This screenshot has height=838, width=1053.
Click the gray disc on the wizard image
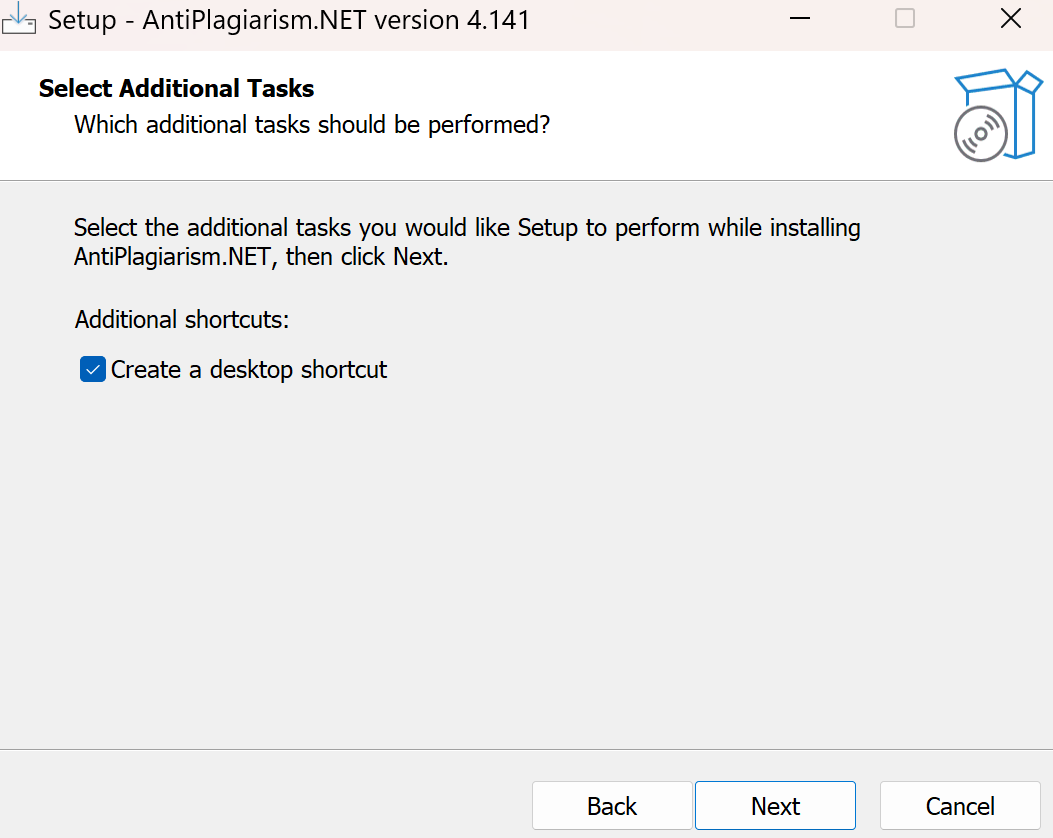click(x=980, y=133)
